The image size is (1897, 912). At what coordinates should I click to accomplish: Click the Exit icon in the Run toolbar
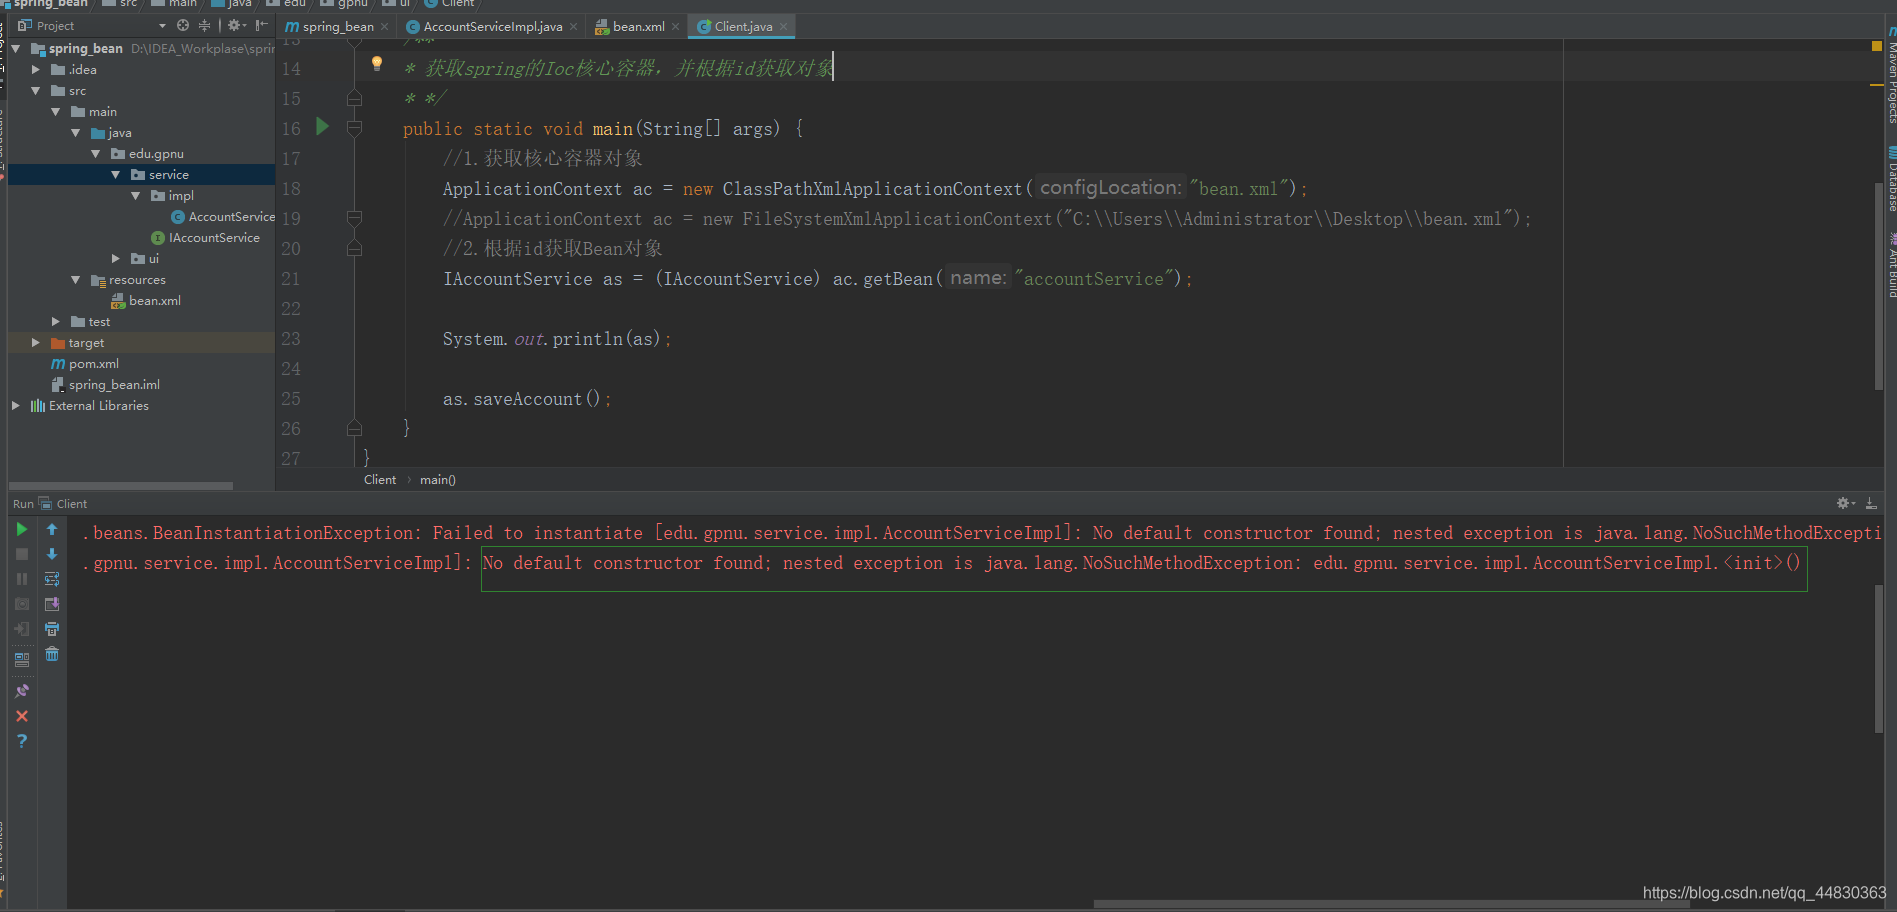[22, 629]
